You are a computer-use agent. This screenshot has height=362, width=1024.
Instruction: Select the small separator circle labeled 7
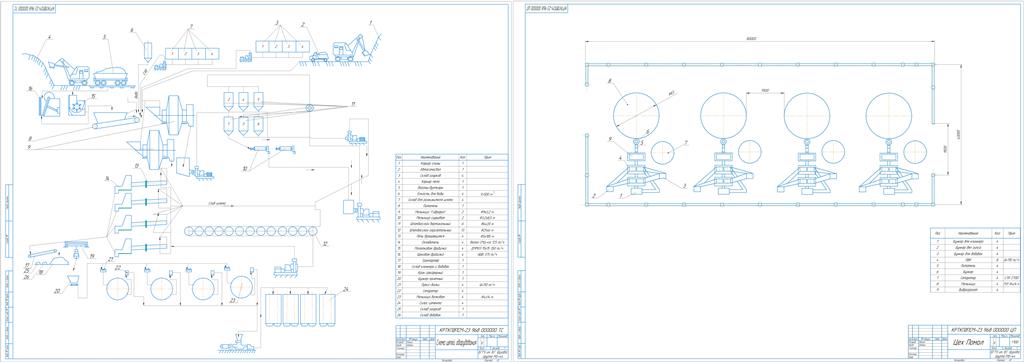pyautogui.click(x=664, y=152)
